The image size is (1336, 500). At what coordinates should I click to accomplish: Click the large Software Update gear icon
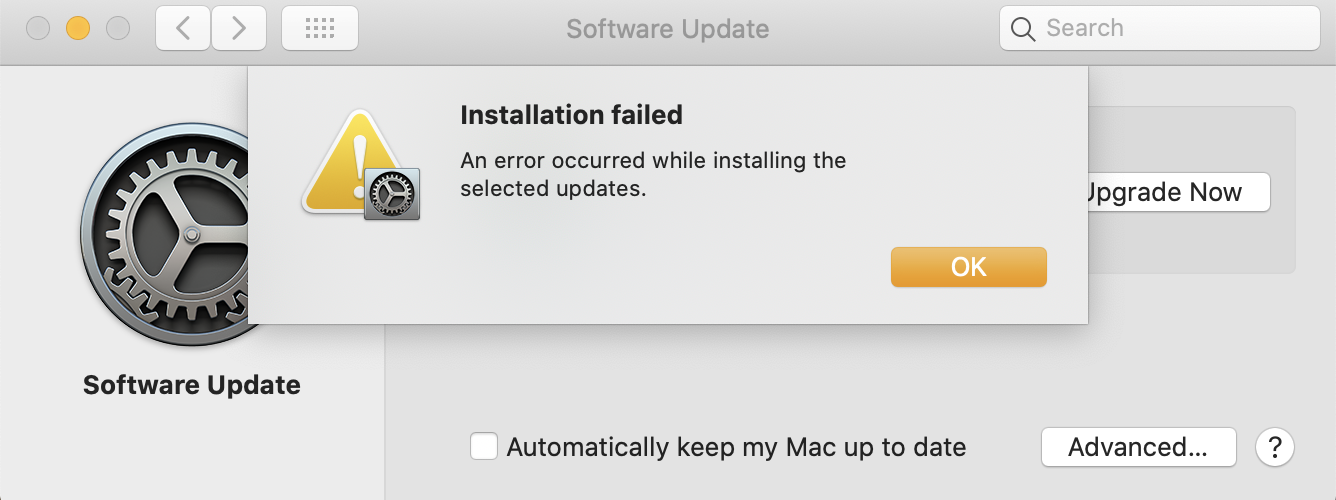[x=165, y=240]
